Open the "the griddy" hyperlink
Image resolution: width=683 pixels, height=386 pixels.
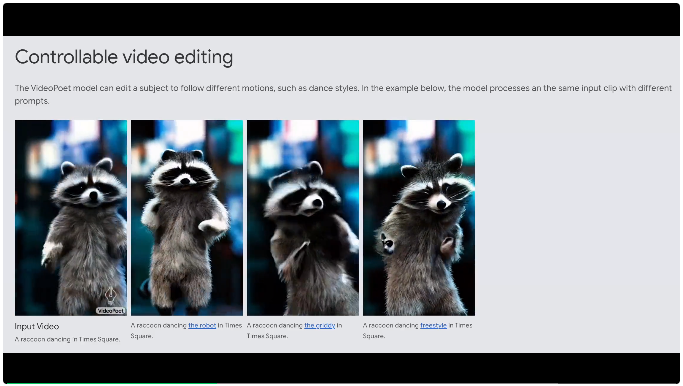320,325
